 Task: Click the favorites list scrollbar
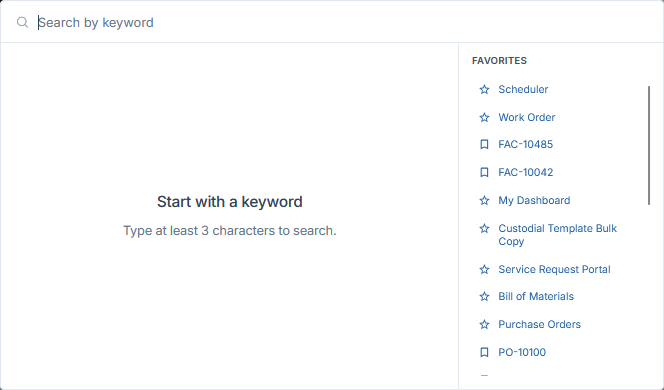tap(649, 146)
